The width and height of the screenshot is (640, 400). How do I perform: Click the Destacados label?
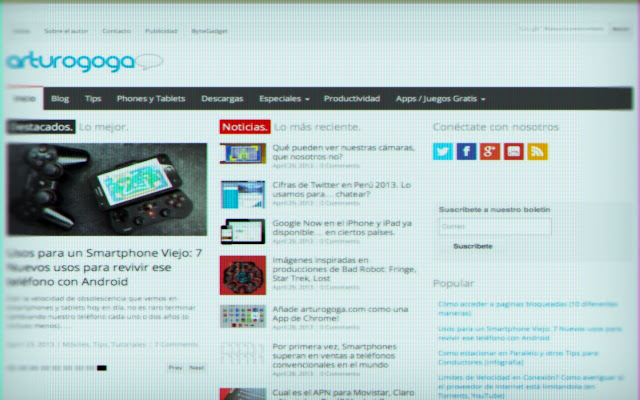(41, 127)
